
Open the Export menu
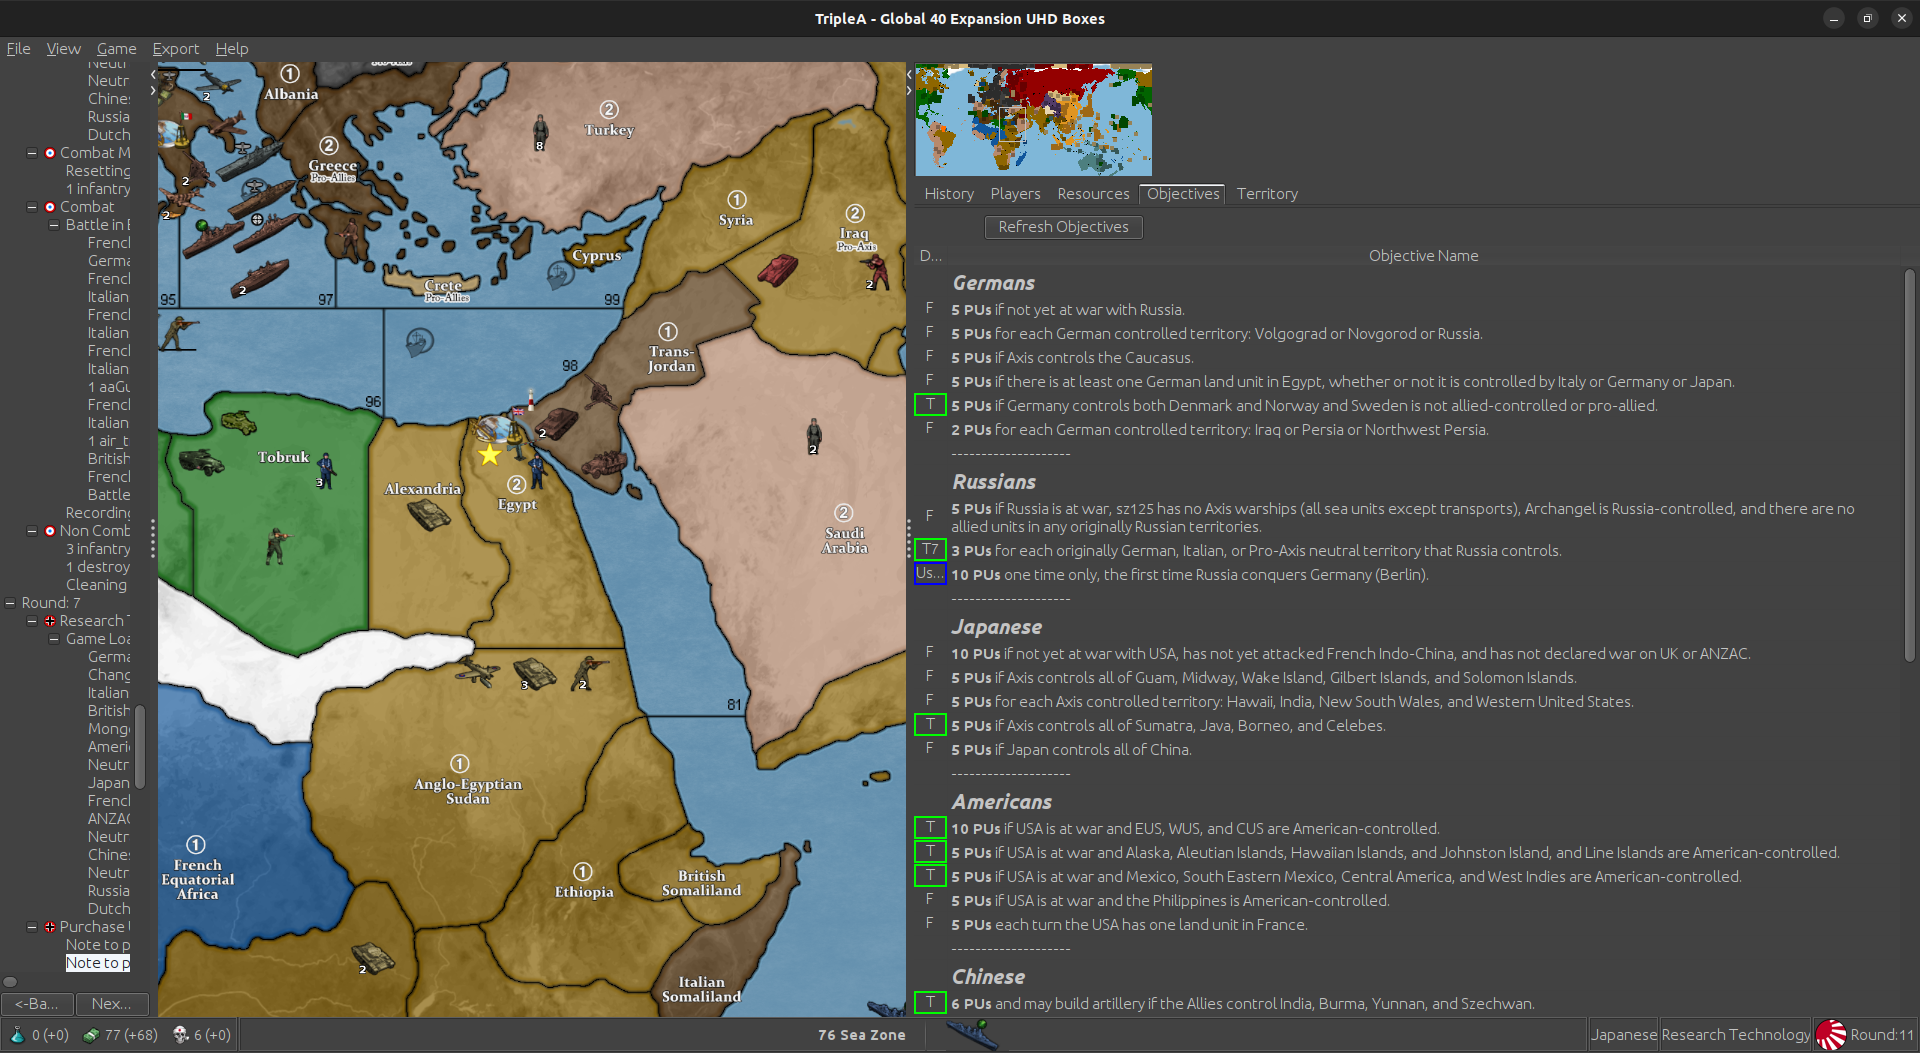click(x=175, y=49)
